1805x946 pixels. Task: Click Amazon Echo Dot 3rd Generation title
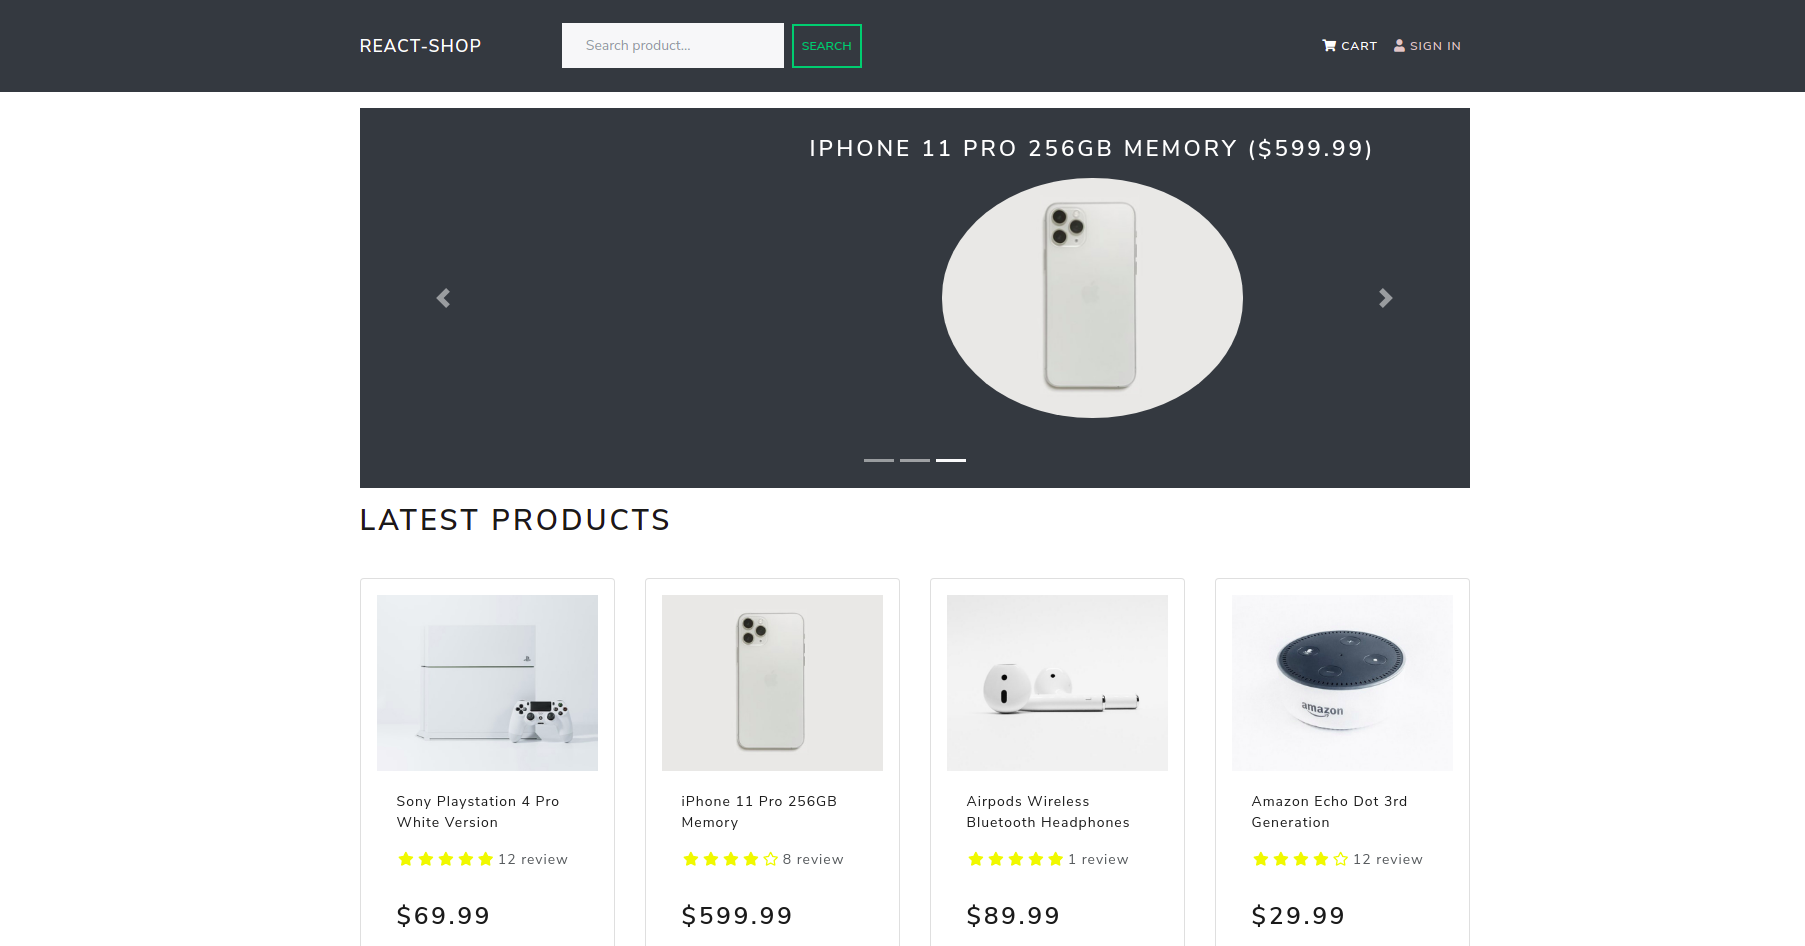coord(1329,812)
